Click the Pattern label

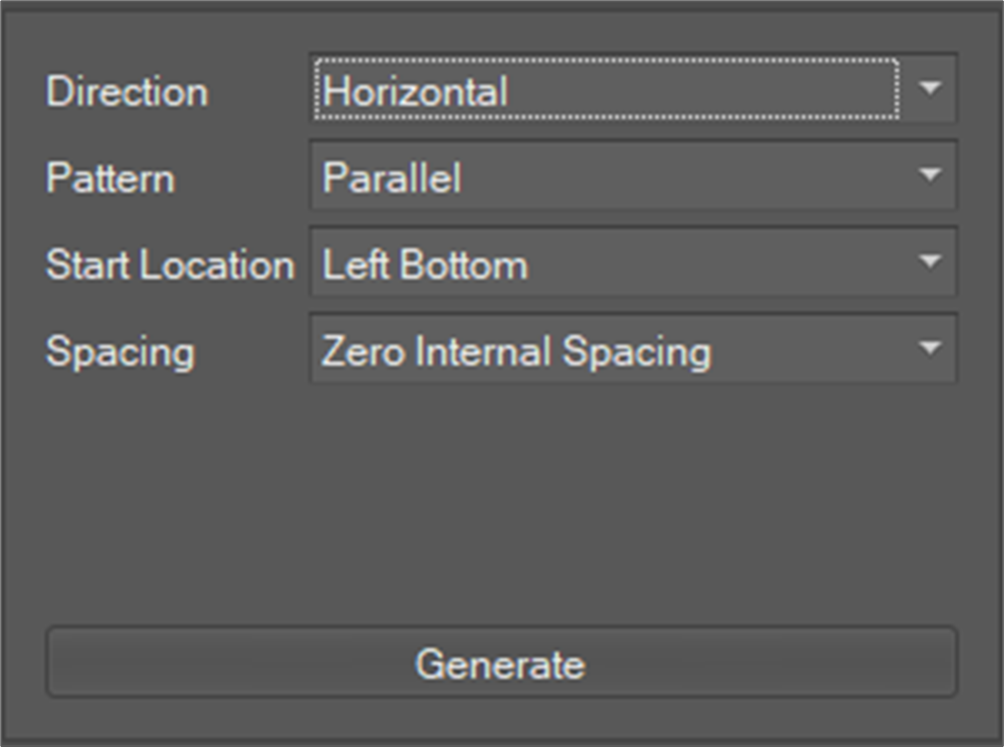(x=110, y=178)
